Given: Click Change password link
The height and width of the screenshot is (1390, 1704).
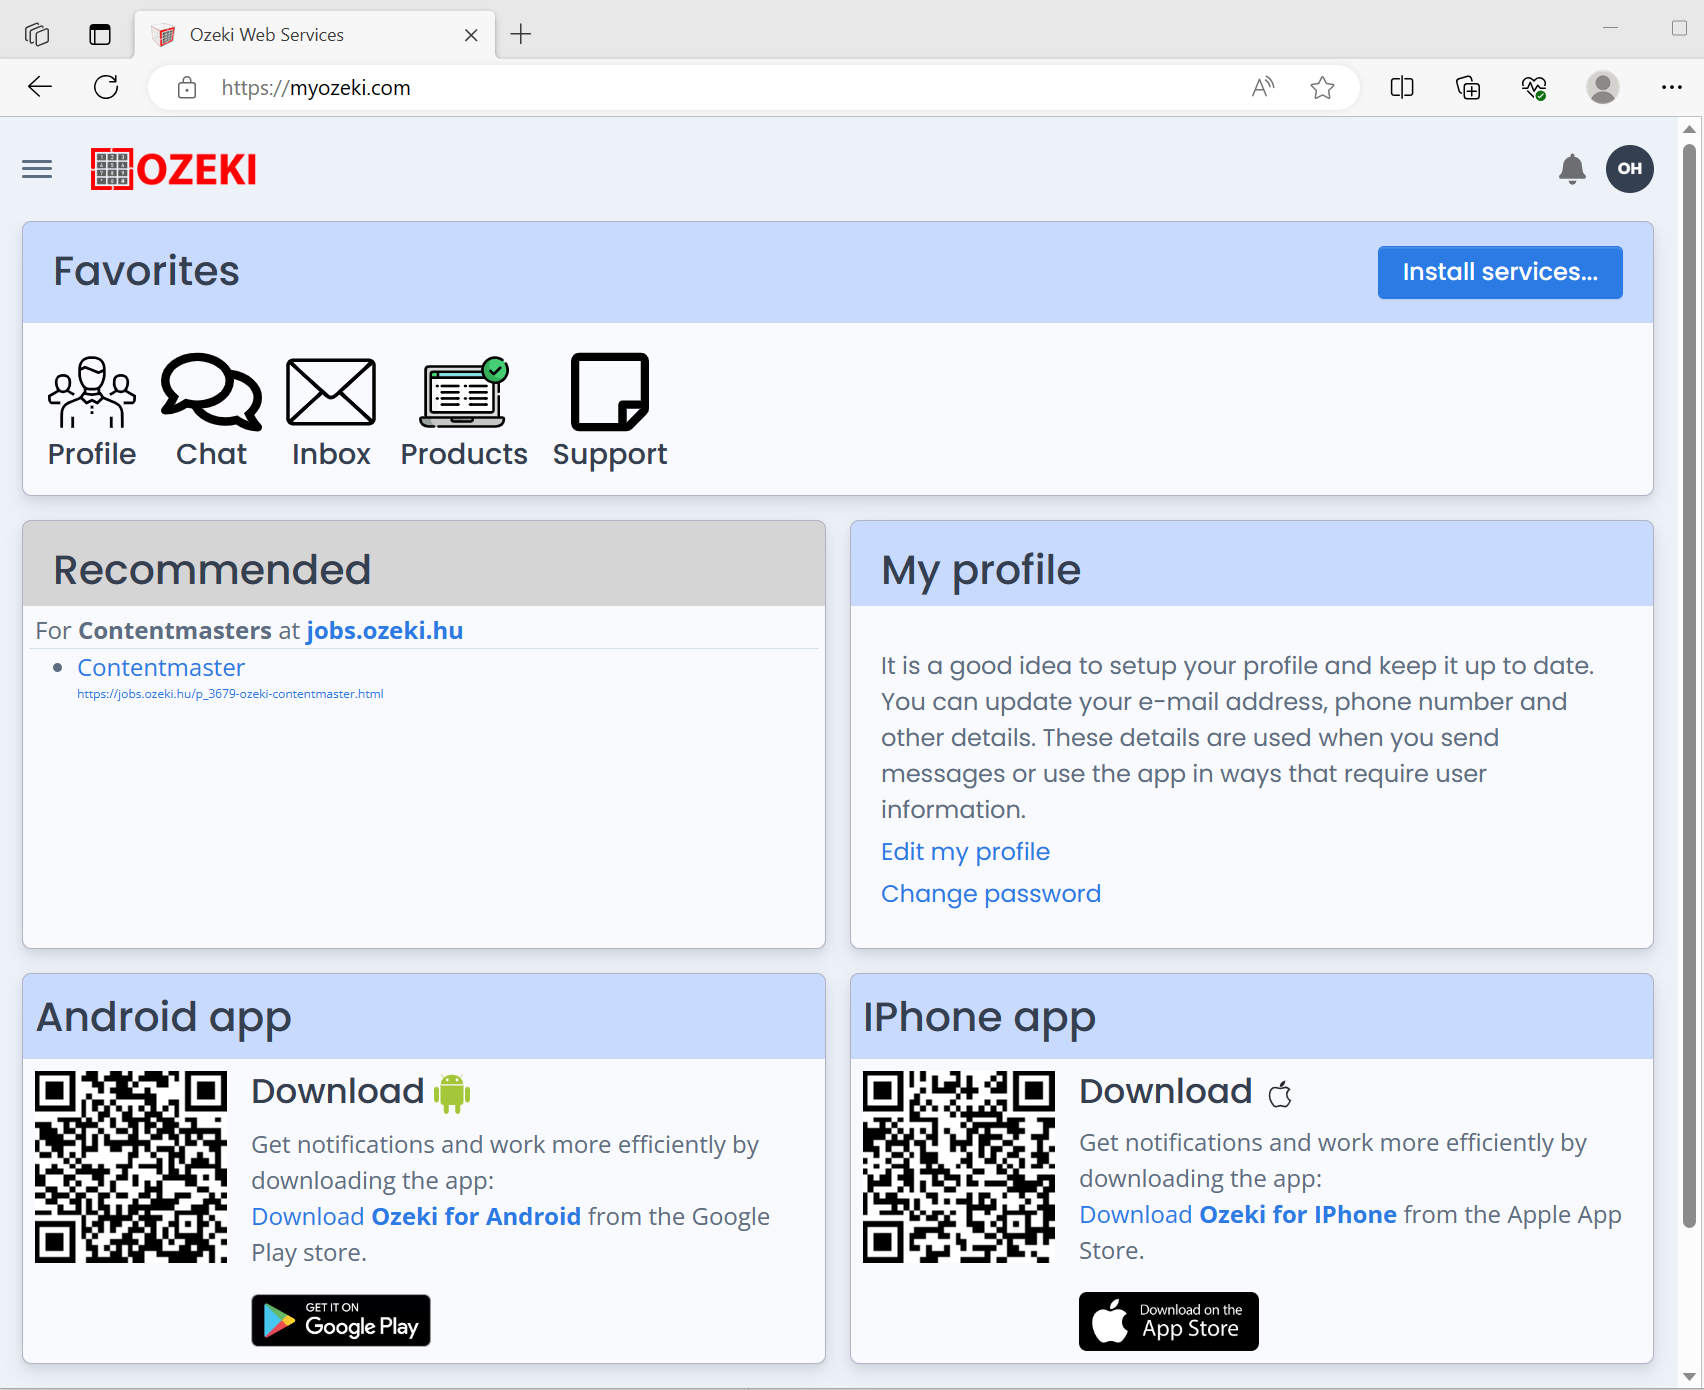Looking at the screenshot, I should 991,893.
